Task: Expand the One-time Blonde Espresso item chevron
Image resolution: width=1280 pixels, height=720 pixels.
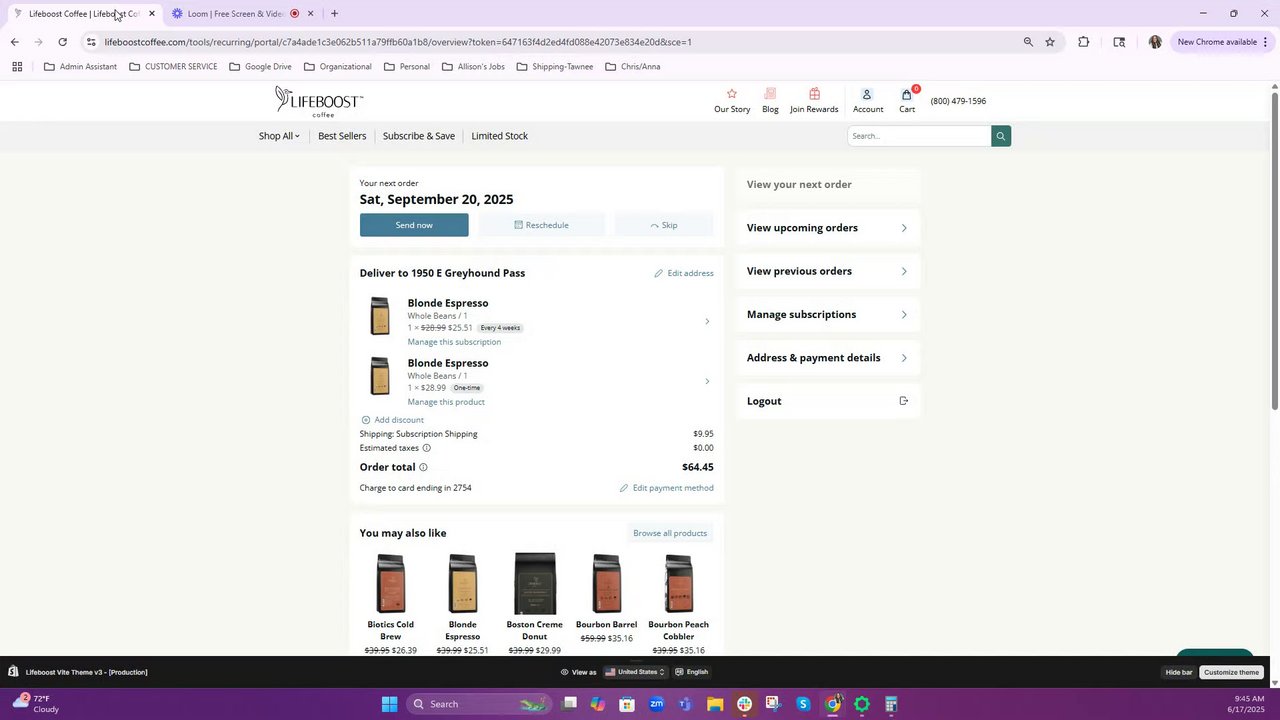Action: (707, 381)
